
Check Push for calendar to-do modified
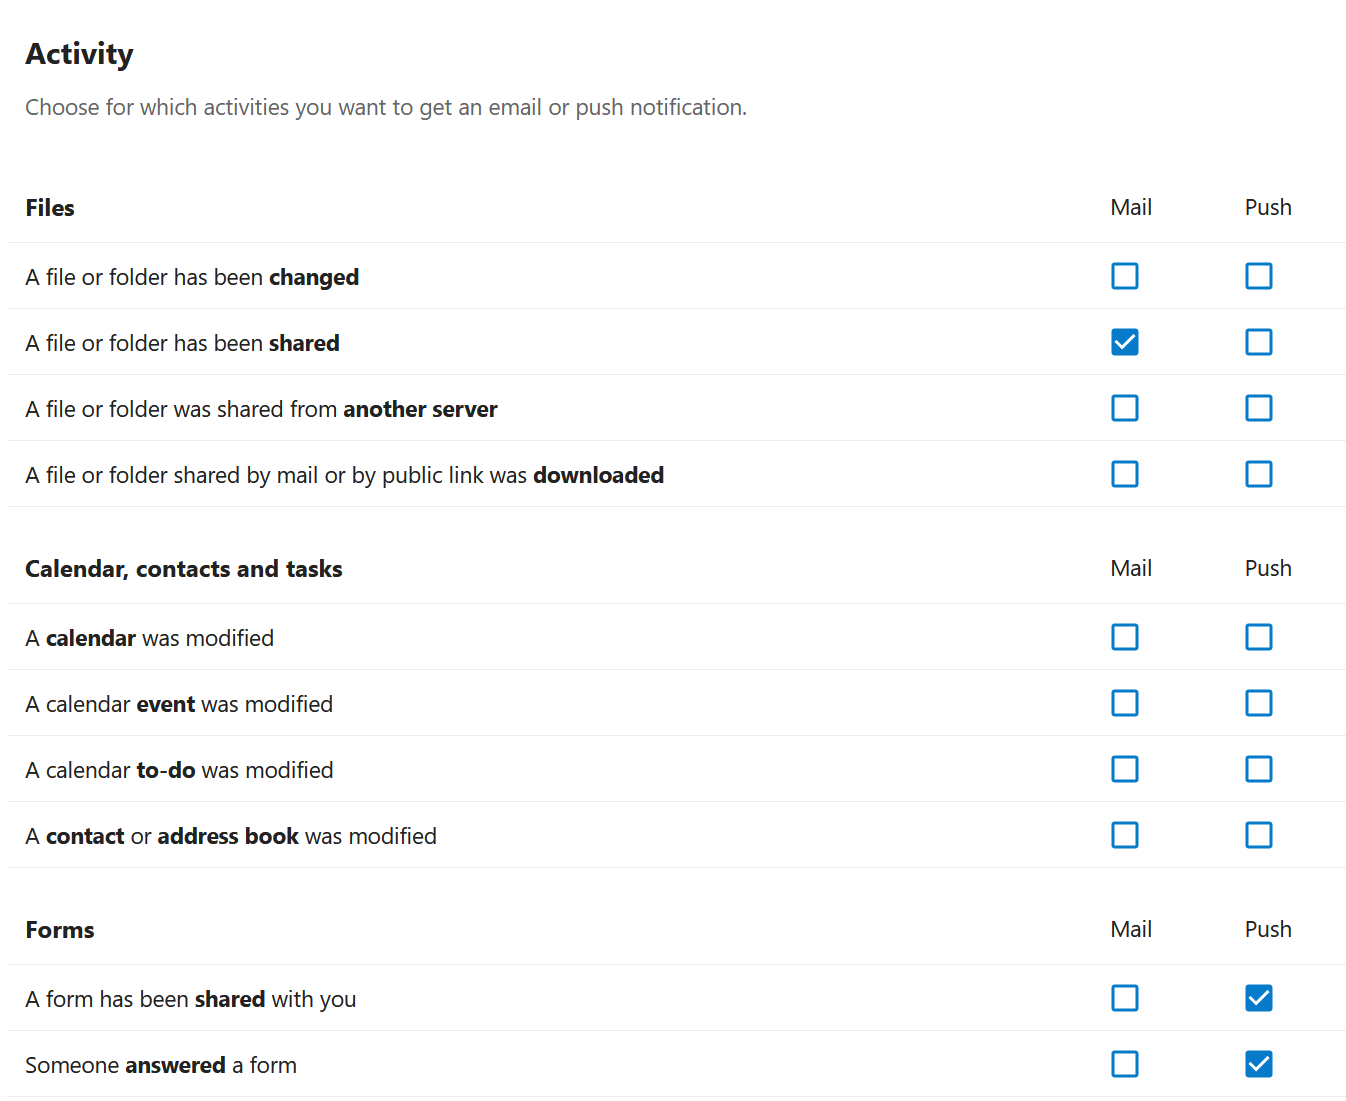1259,769
